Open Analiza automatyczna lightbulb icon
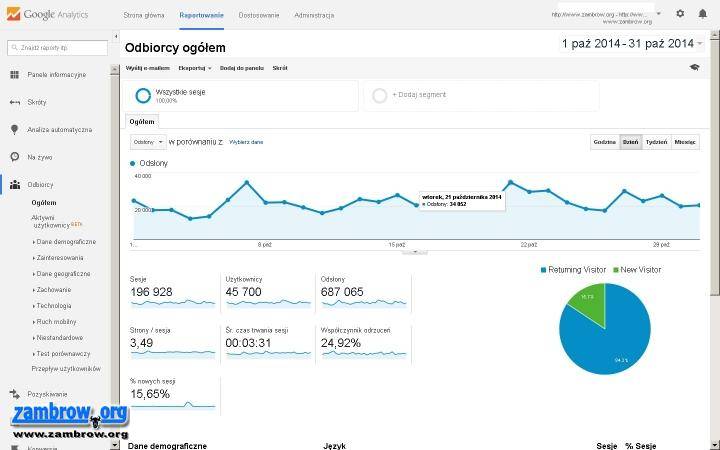Image resolution: width=720 pixels, height=450 pixels. (x=14, y=129)
